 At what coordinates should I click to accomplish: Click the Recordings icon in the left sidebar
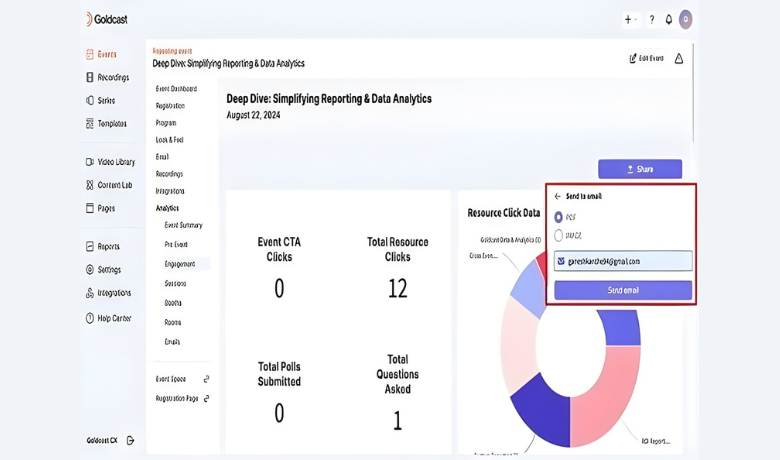[90, 78]
